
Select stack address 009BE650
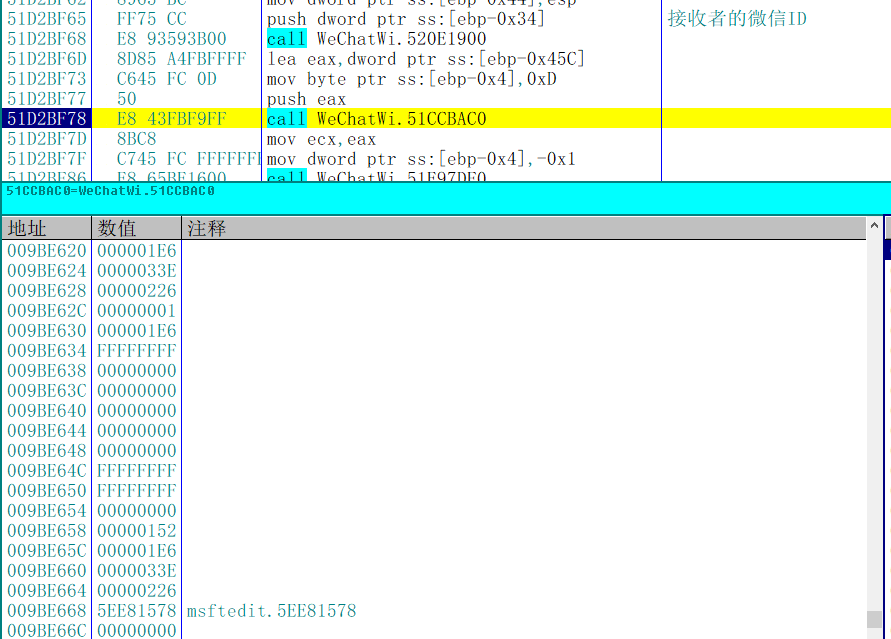point(47,490)
